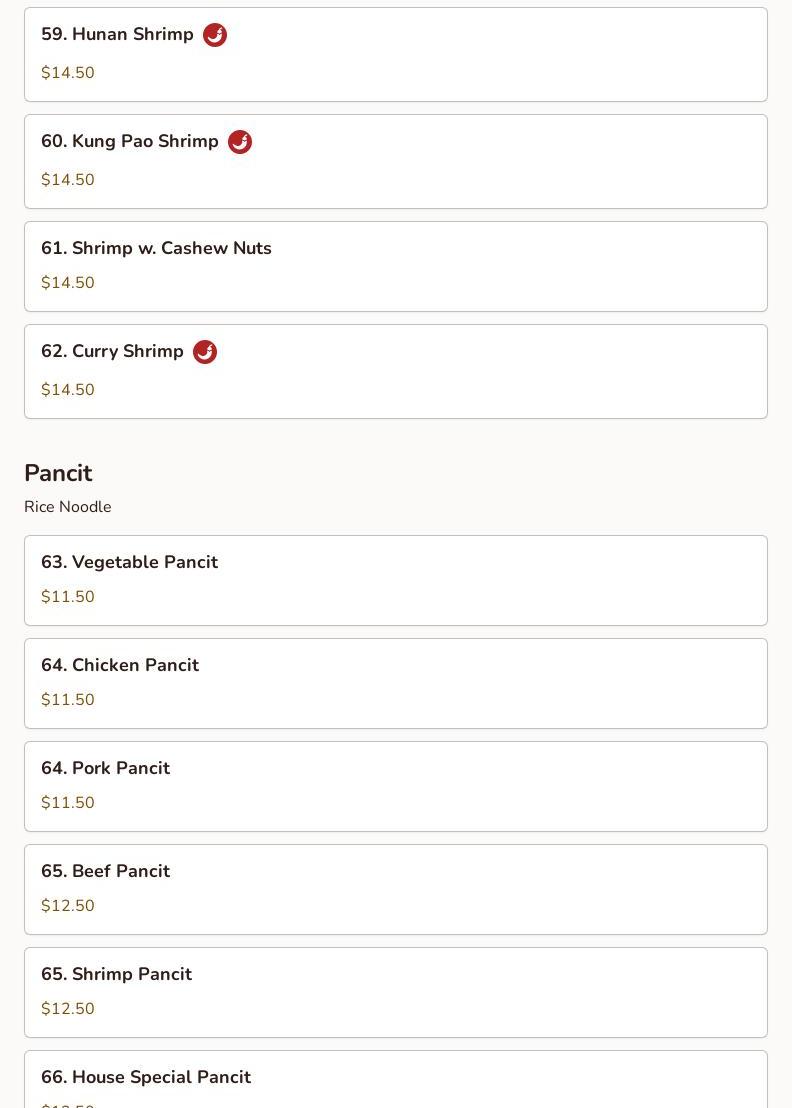Choose the Pork Pancit menu item

click(x=105, y=768)
